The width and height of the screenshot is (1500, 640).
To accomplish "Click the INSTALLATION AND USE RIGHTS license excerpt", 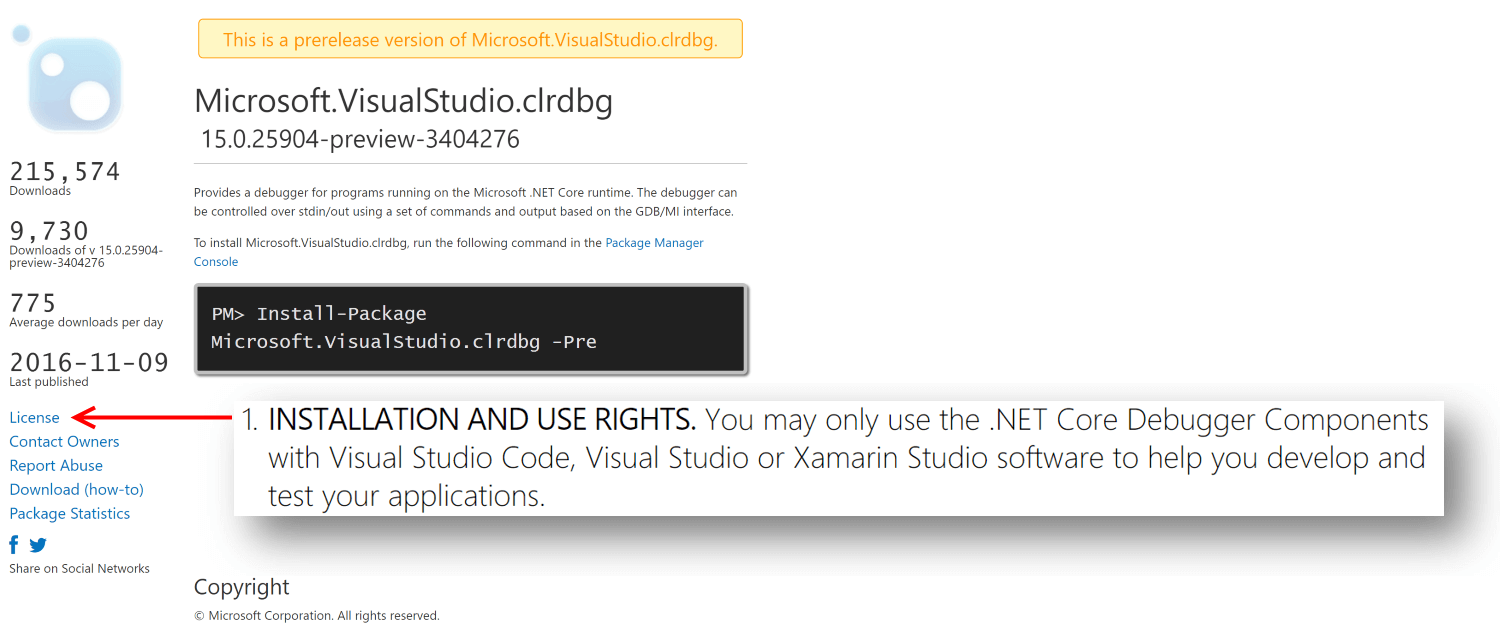I will point(839,458).
